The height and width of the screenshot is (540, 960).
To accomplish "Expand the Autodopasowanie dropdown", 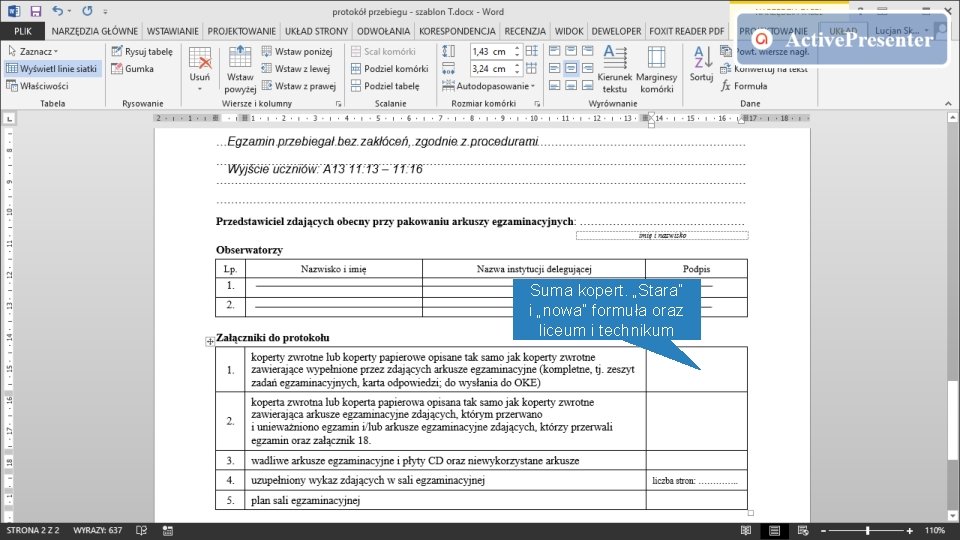I will 489,86.
